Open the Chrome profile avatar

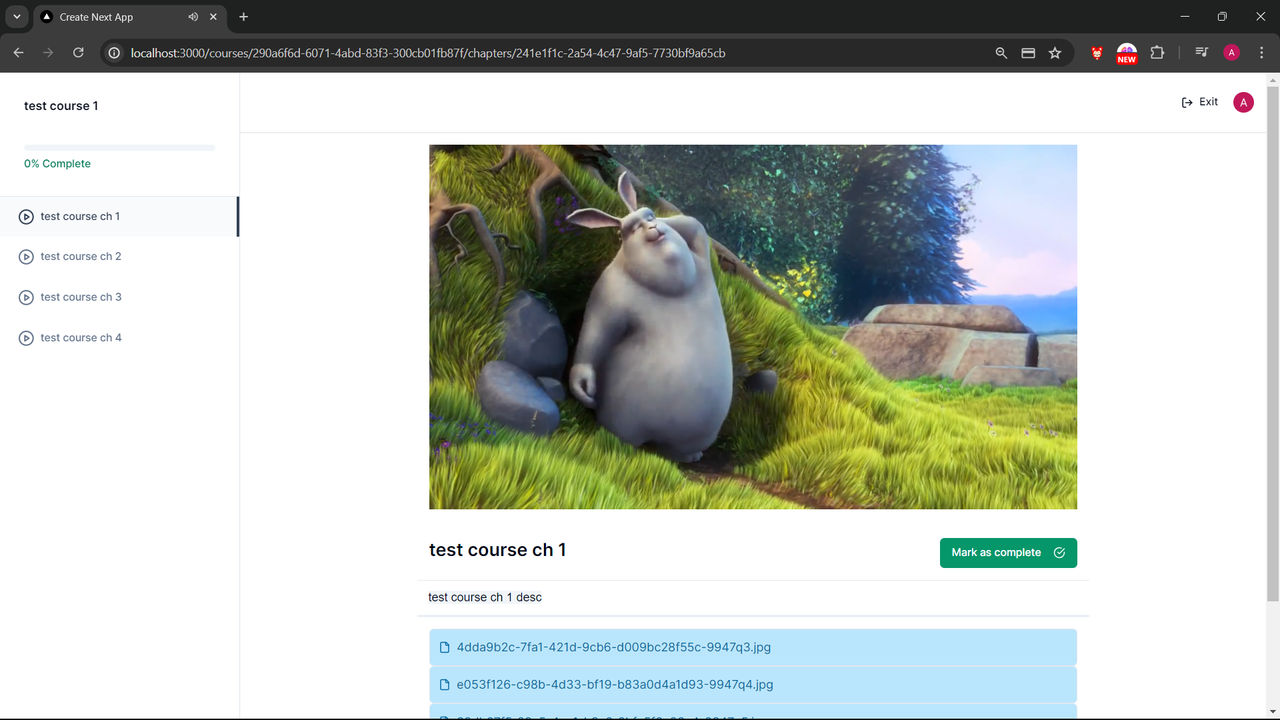pyautogui.click(x=1232, y=53)
